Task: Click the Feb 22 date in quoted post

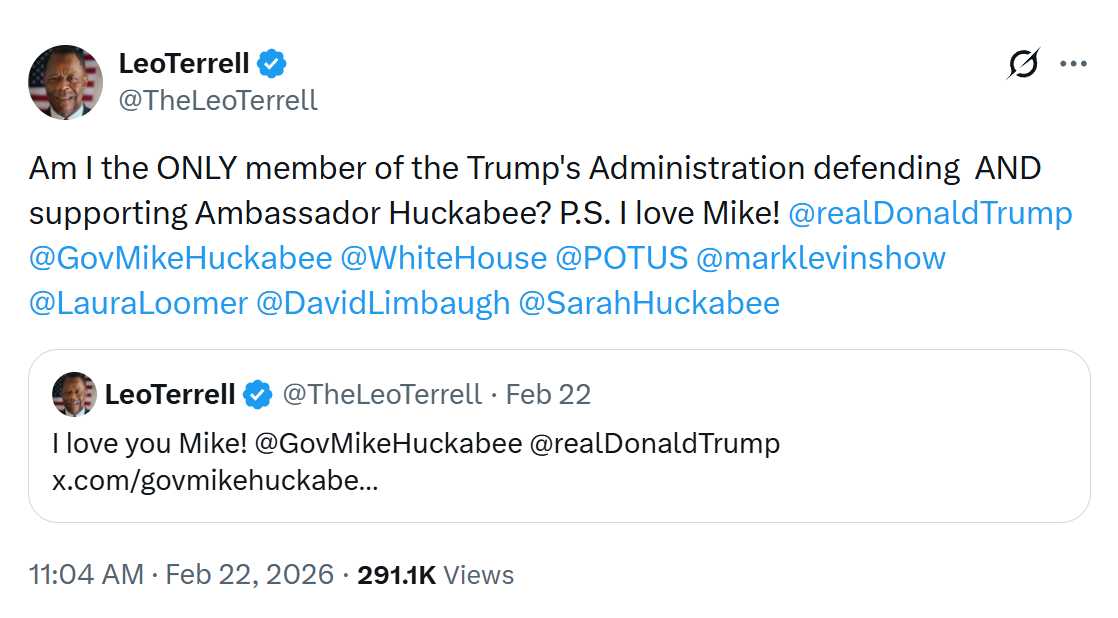Action: (548, 394)
